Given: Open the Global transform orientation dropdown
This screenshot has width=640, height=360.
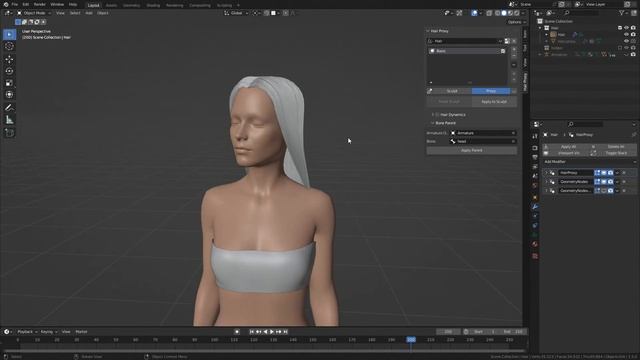Looking at the screenshot, I should coord(236,13).
